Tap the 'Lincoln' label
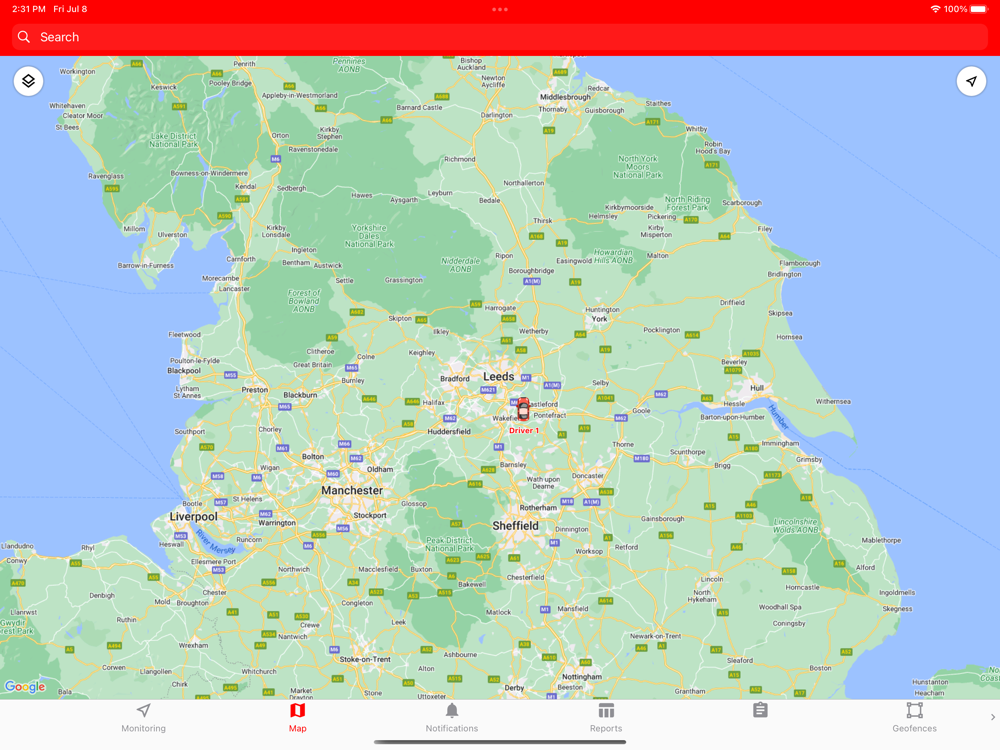The image size is (1000, 750). [x=712, y=579]
